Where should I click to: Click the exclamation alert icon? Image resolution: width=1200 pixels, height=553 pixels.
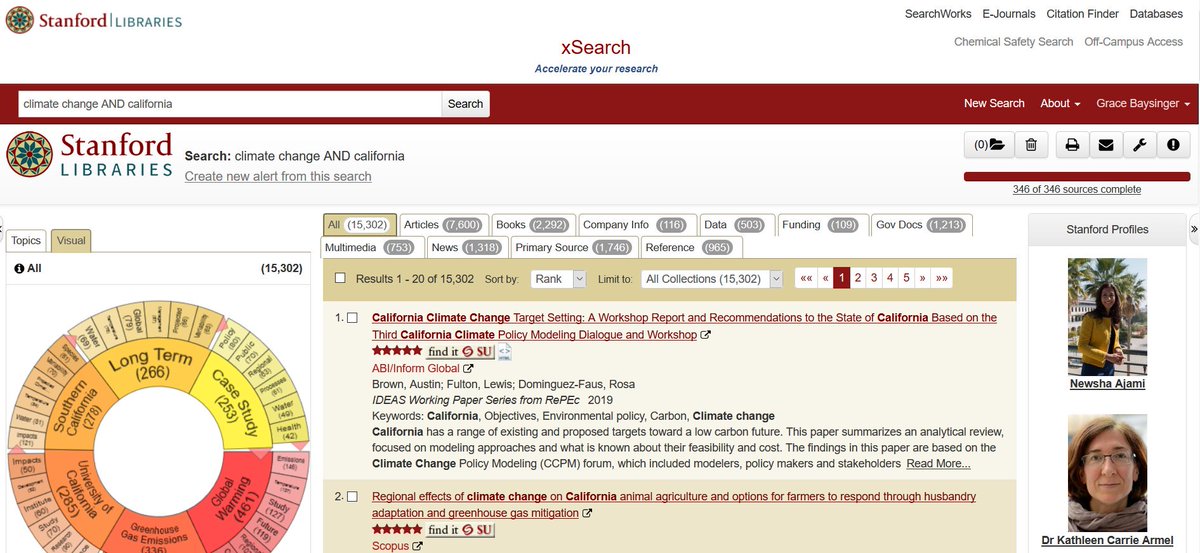click(x=1173, y=145)
